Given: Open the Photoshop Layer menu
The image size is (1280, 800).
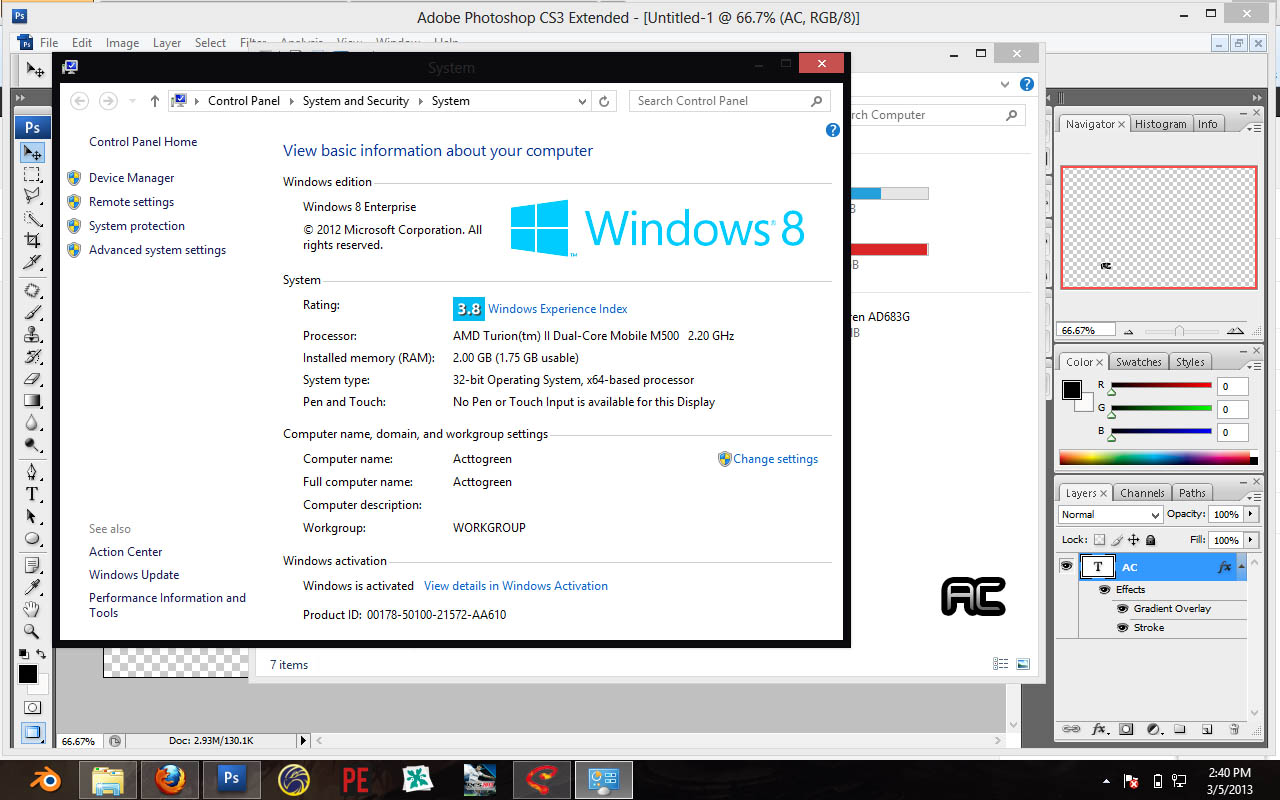Looking at the screenshot, I should pyautogui.click(x=167, y=43).
